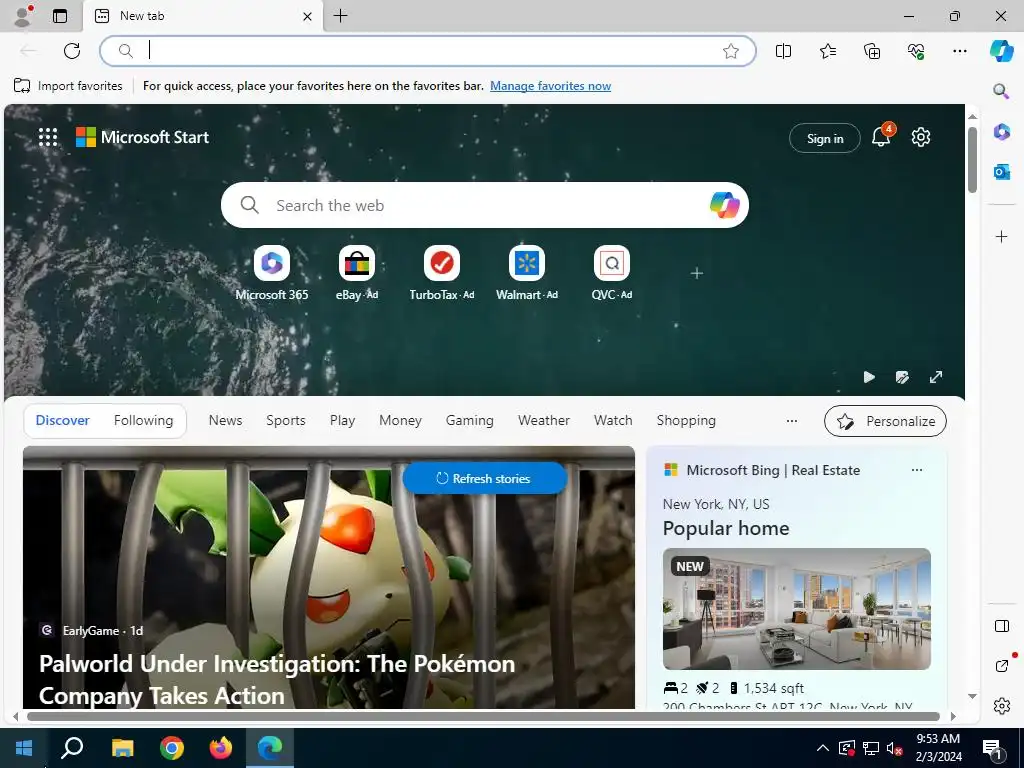The width and height of the screenshot is (1024, 768).
Task: Open Manage favorites now link
Action: click(x=551, y=86)
